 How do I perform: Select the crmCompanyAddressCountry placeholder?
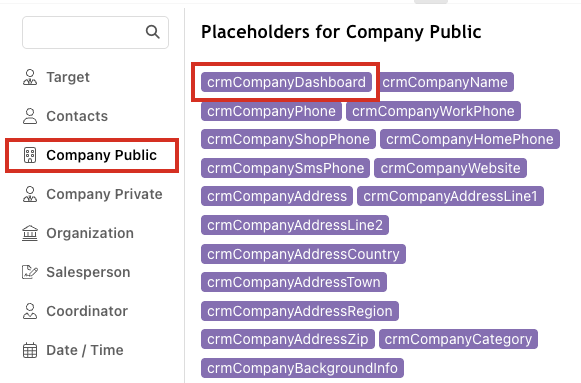[x=303, y=254]
